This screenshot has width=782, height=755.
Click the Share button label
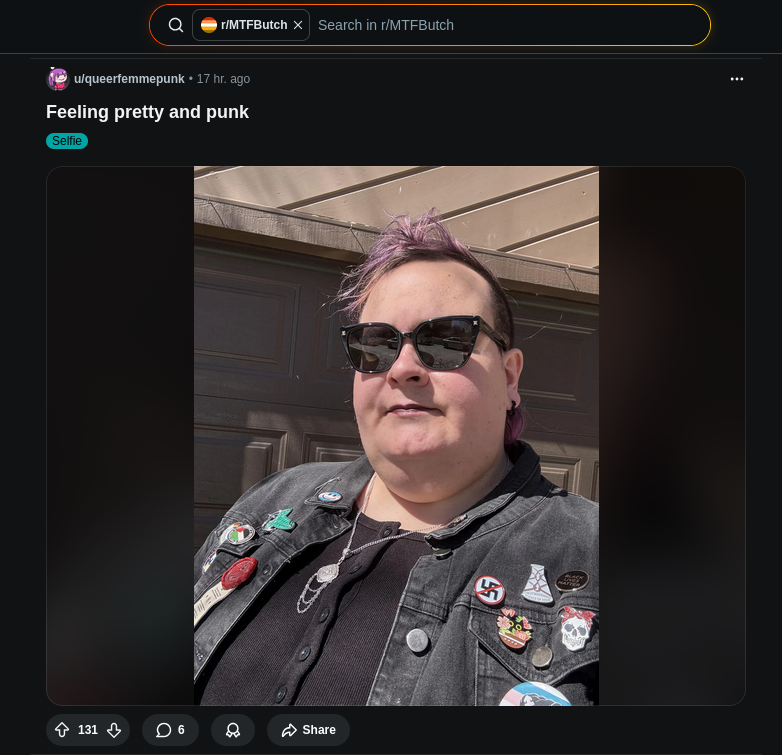click(319, 730)
